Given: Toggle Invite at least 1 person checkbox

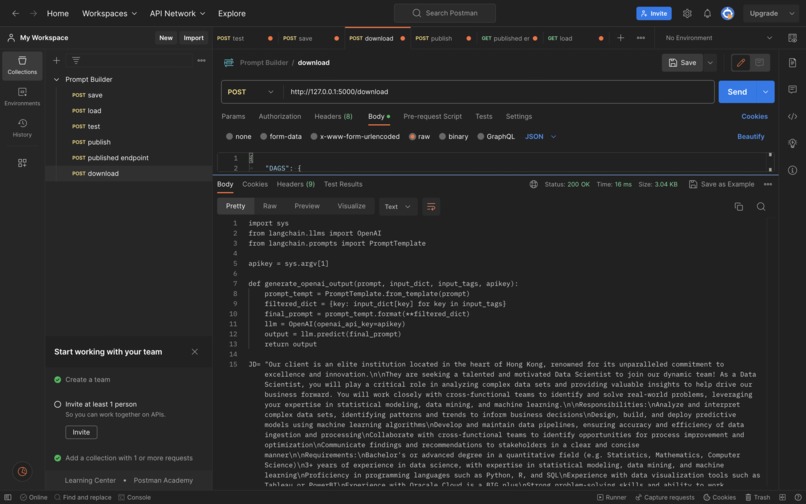Looking at the screenshot, I should [x=58, y=404].
